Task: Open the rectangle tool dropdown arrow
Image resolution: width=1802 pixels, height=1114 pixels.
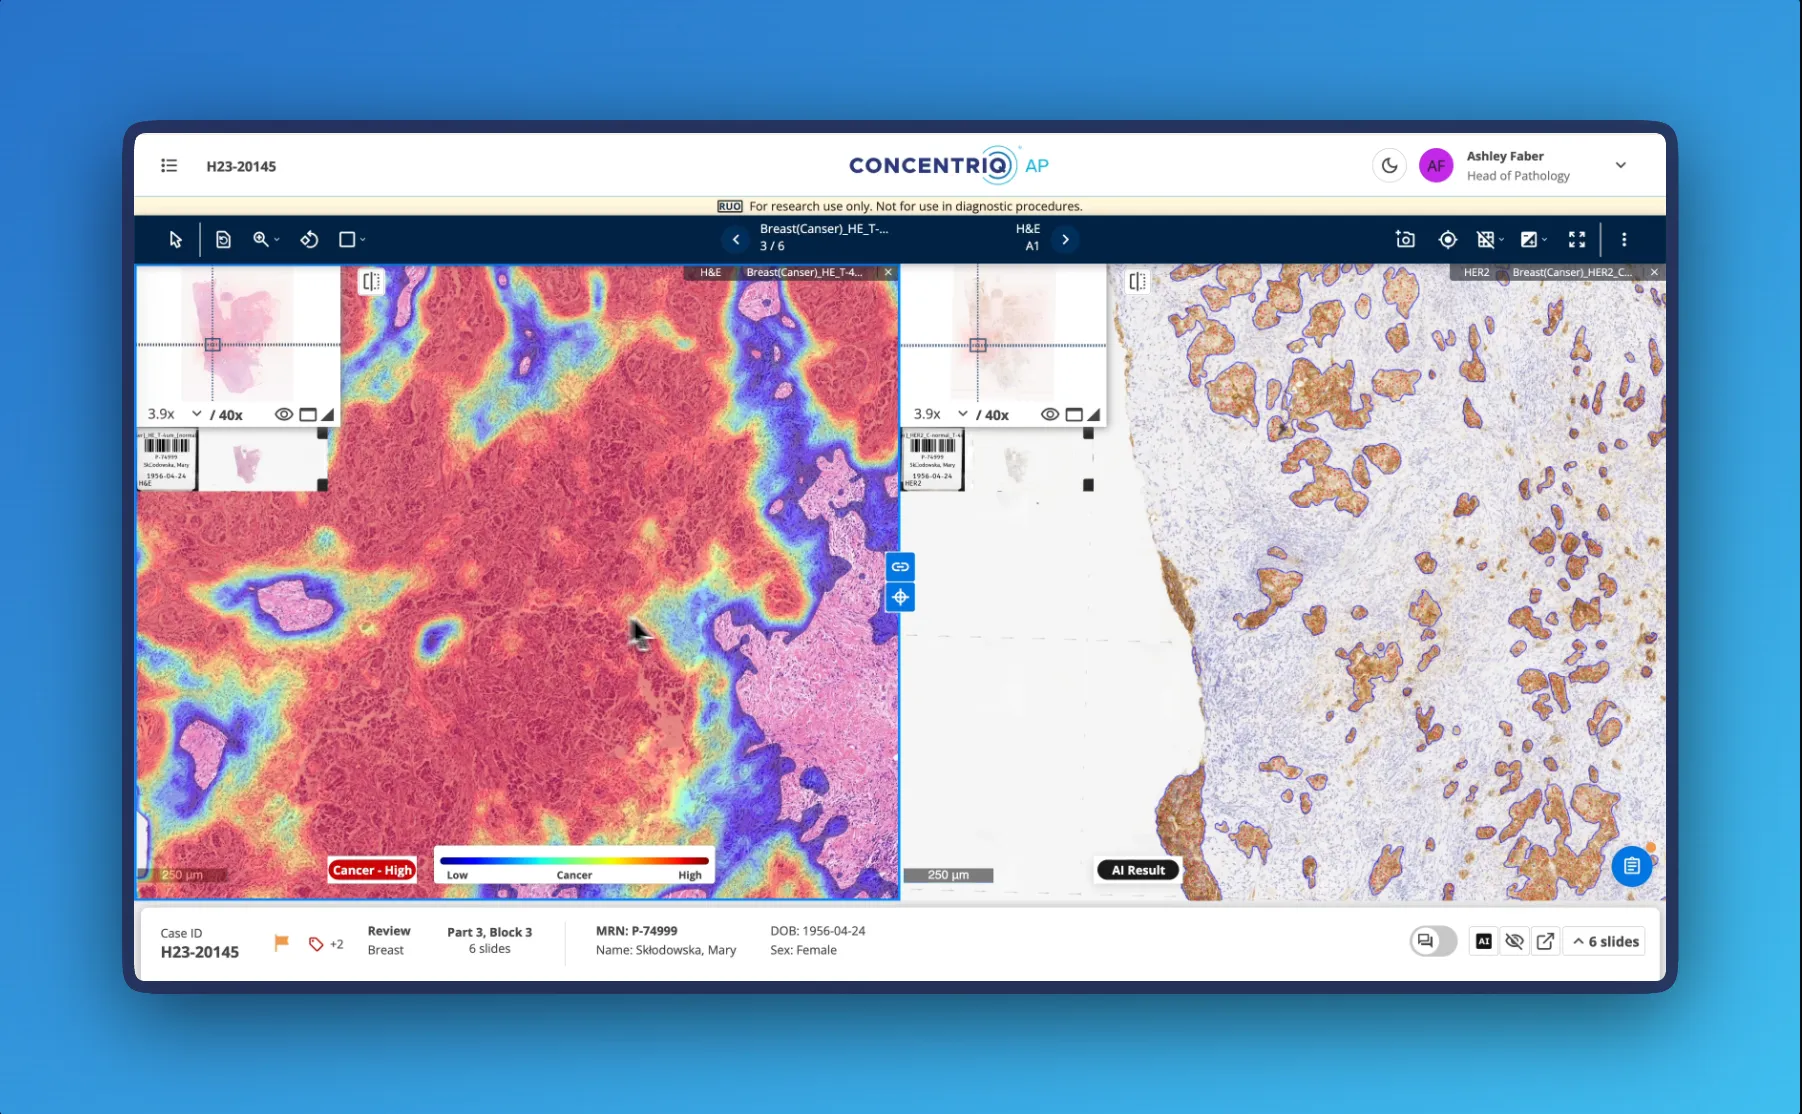Action: [363, 240]
